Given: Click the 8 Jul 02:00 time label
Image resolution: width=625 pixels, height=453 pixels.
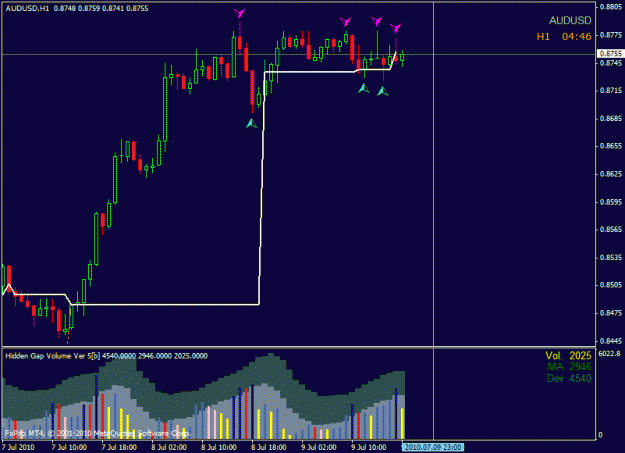Looking at the screenshot, I should click(x=169, y=447).
